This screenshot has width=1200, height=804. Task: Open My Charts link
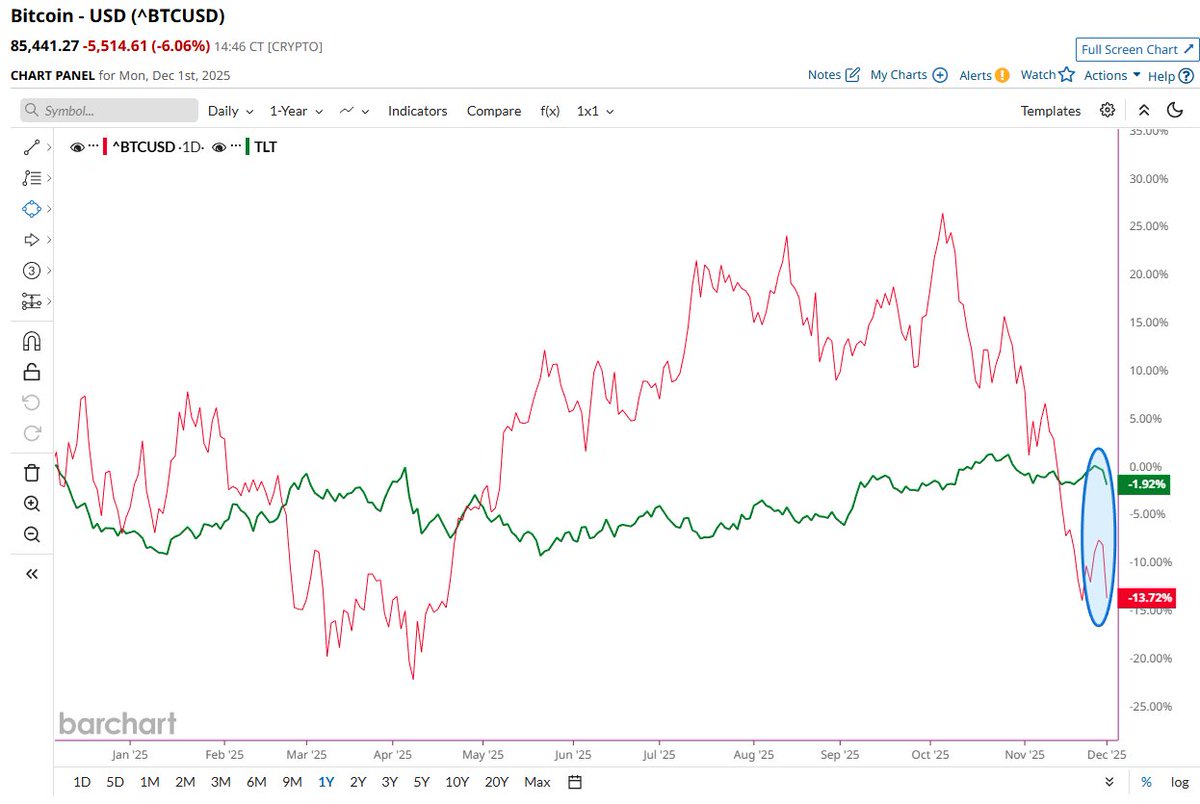click(898, 74)
